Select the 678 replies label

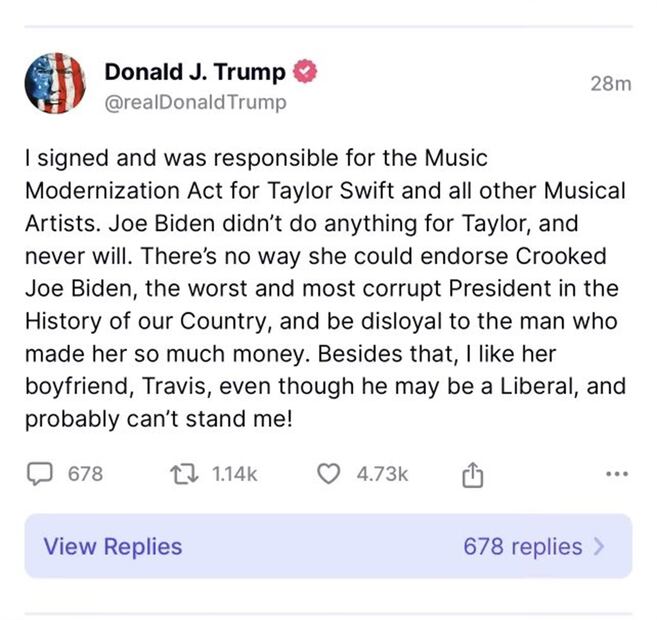coord(522,547)
